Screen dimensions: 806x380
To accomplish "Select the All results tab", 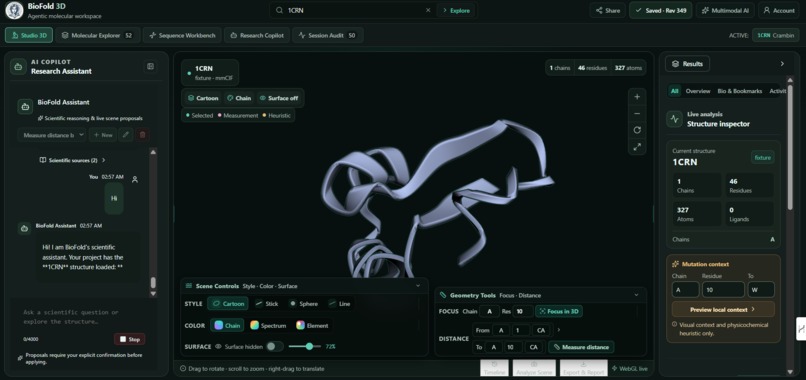I will [674, 91].
